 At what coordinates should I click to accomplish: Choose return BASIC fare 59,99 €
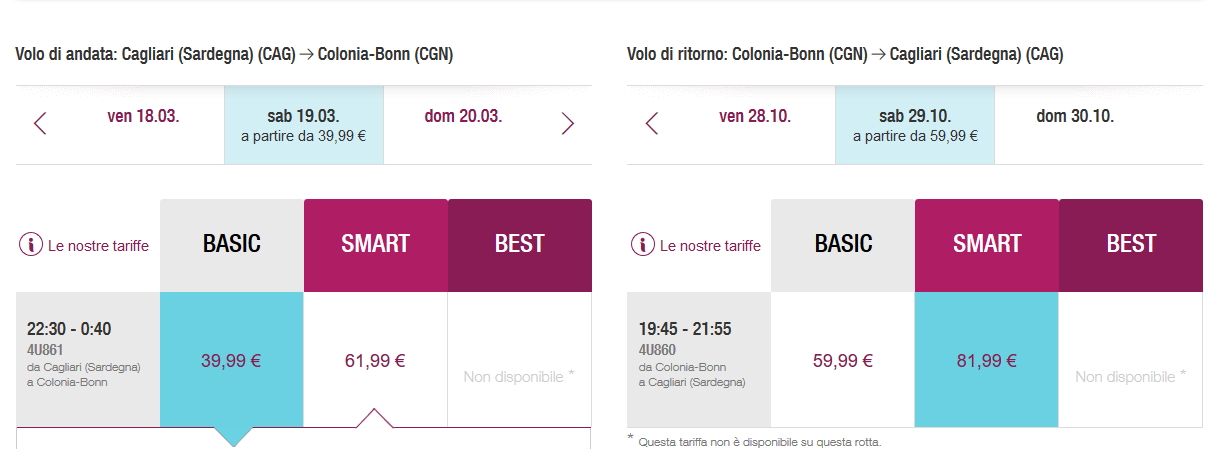(x=843, y=361)
